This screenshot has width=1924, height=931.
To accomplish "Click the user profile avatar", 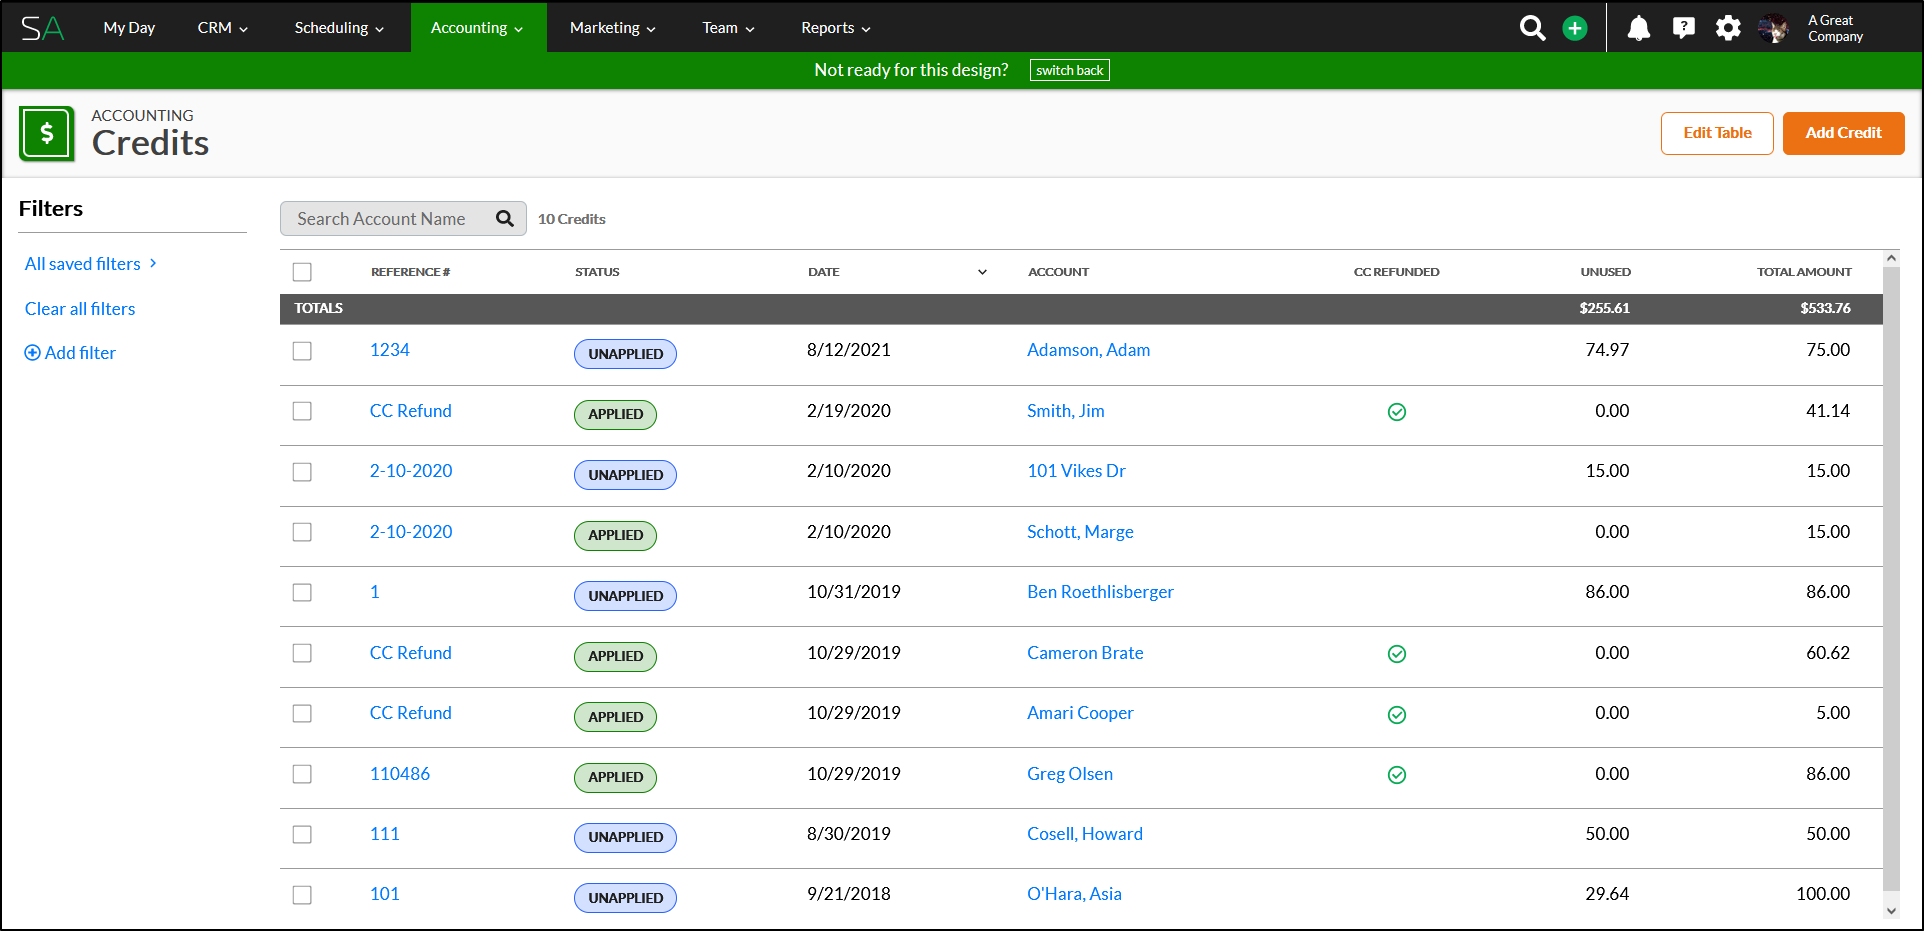I will pyautogui.click(x=1774, y=28).
